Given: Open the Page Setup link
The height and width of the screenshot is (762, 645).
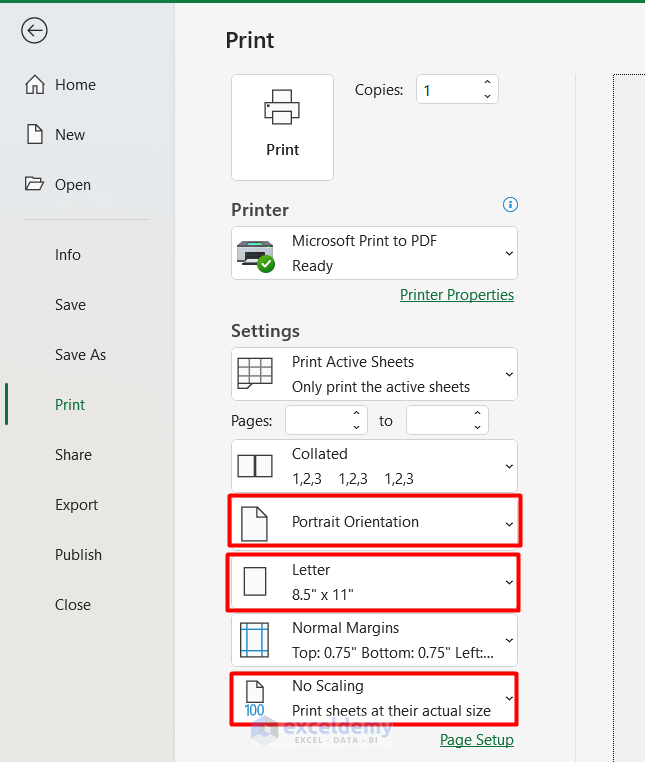Looking at the screenshot, I should (477, 740).
